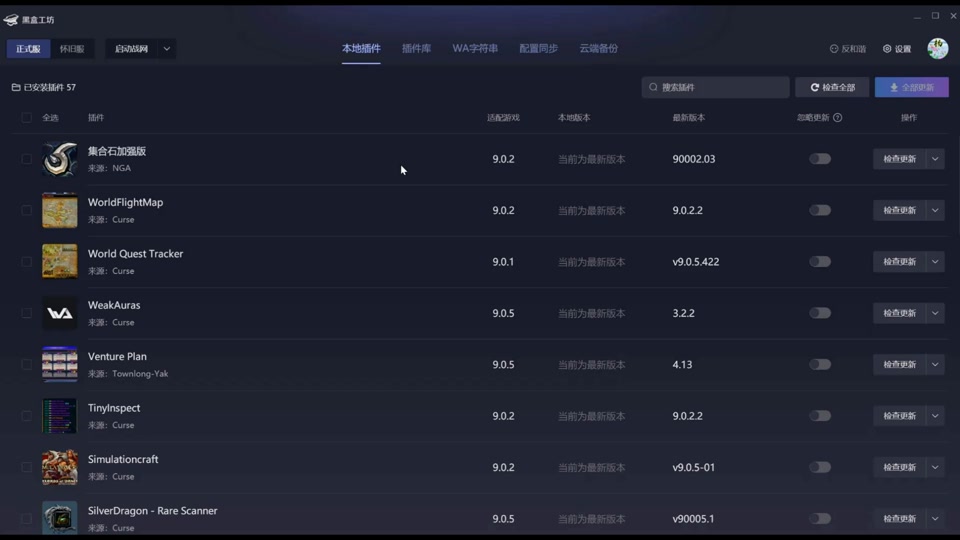The height and width of the screenshot is (540, 960).
Task: Toggle ignore updates for 集合石加强版
Action: pos(820,159)
